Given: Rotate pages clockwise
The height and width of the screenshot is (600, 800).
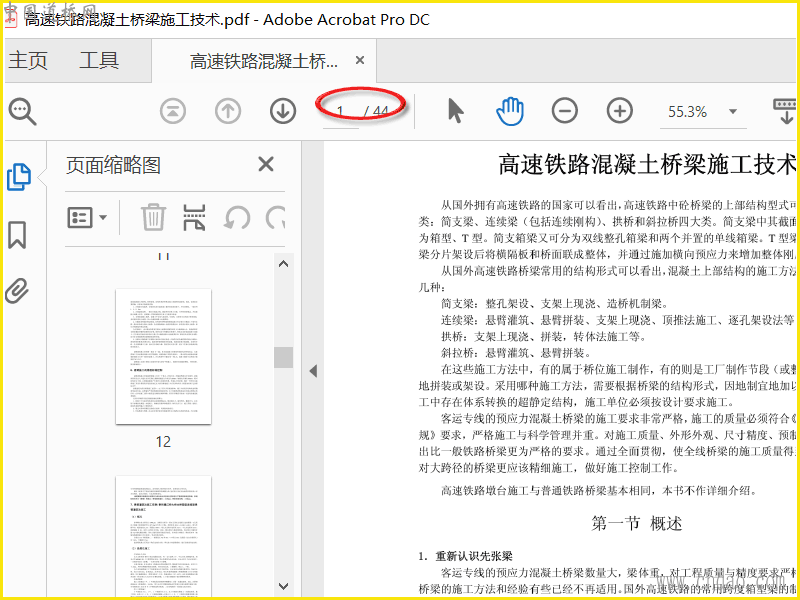Looking at the screenshot, I should (276, 218).
